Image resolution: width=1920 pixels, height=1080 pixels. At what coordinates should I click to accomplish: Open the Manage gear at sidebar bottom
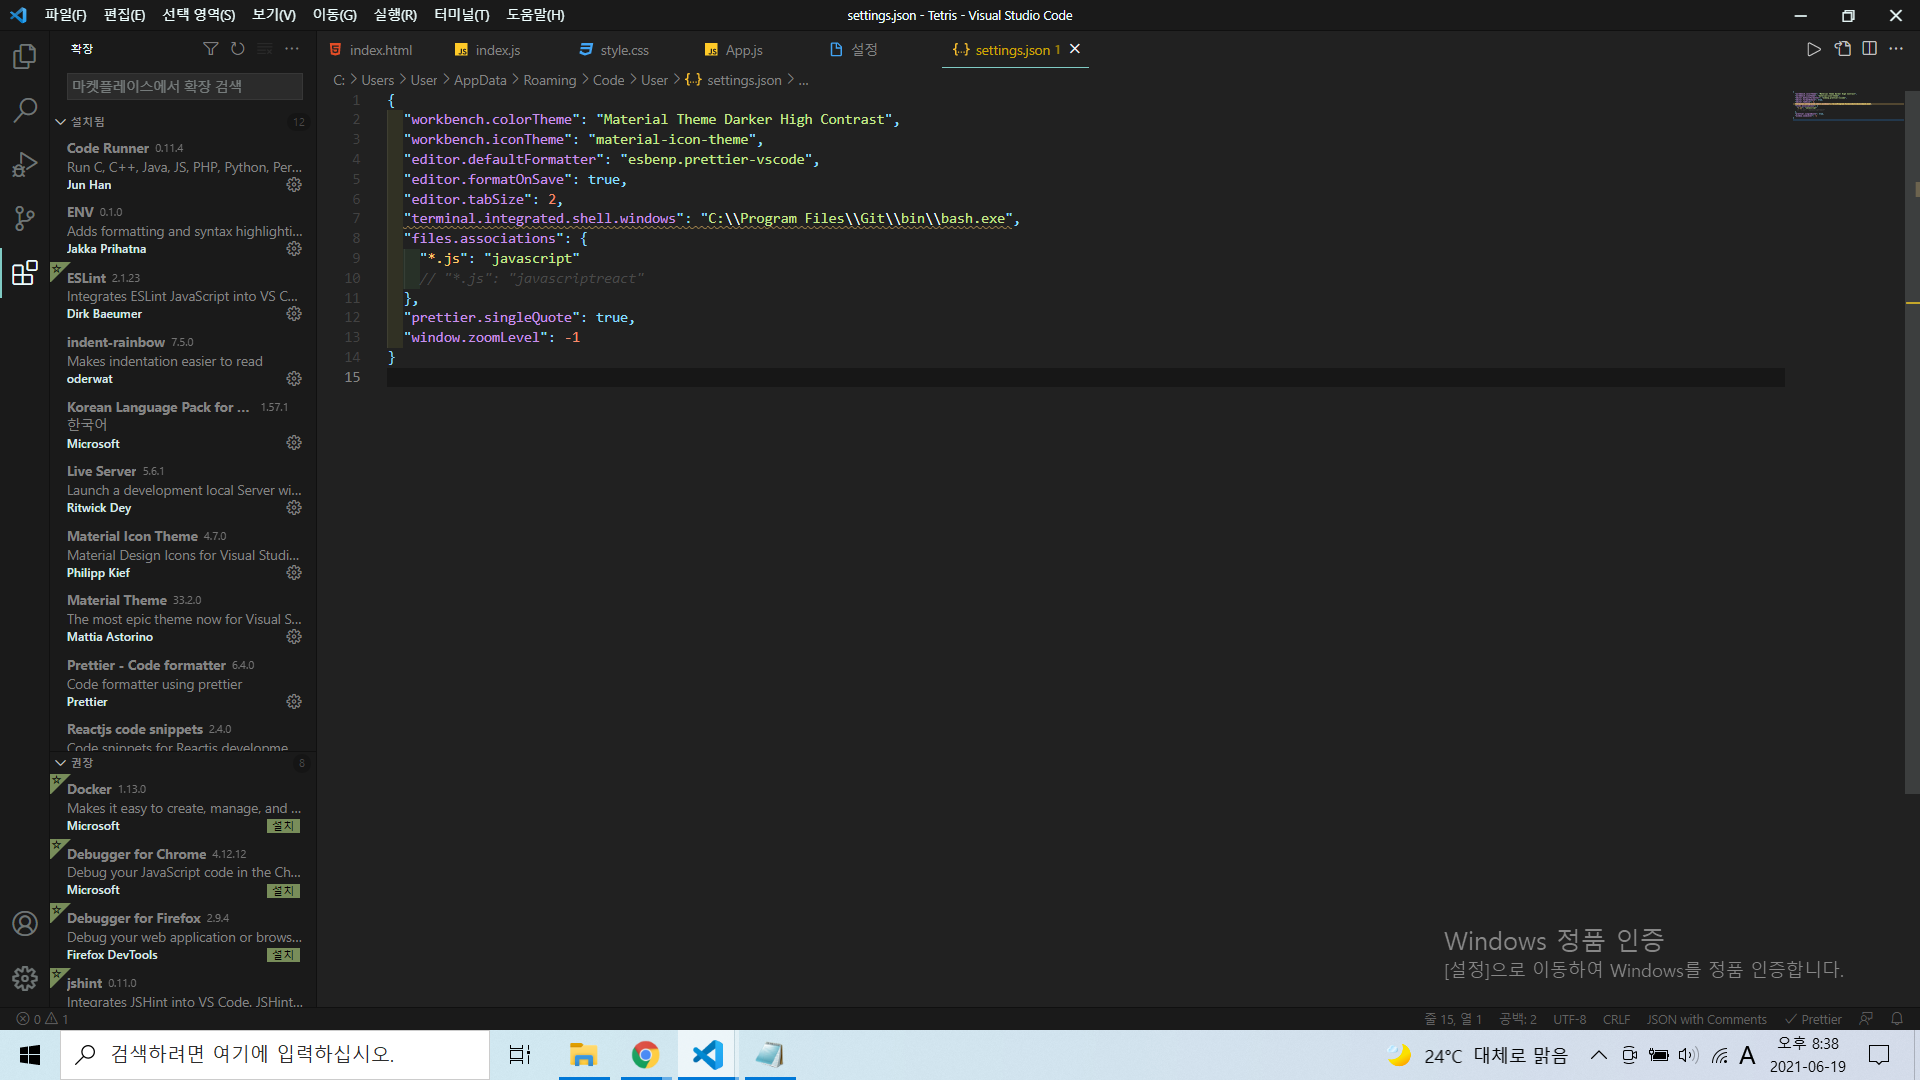click(x=25, y=978)
